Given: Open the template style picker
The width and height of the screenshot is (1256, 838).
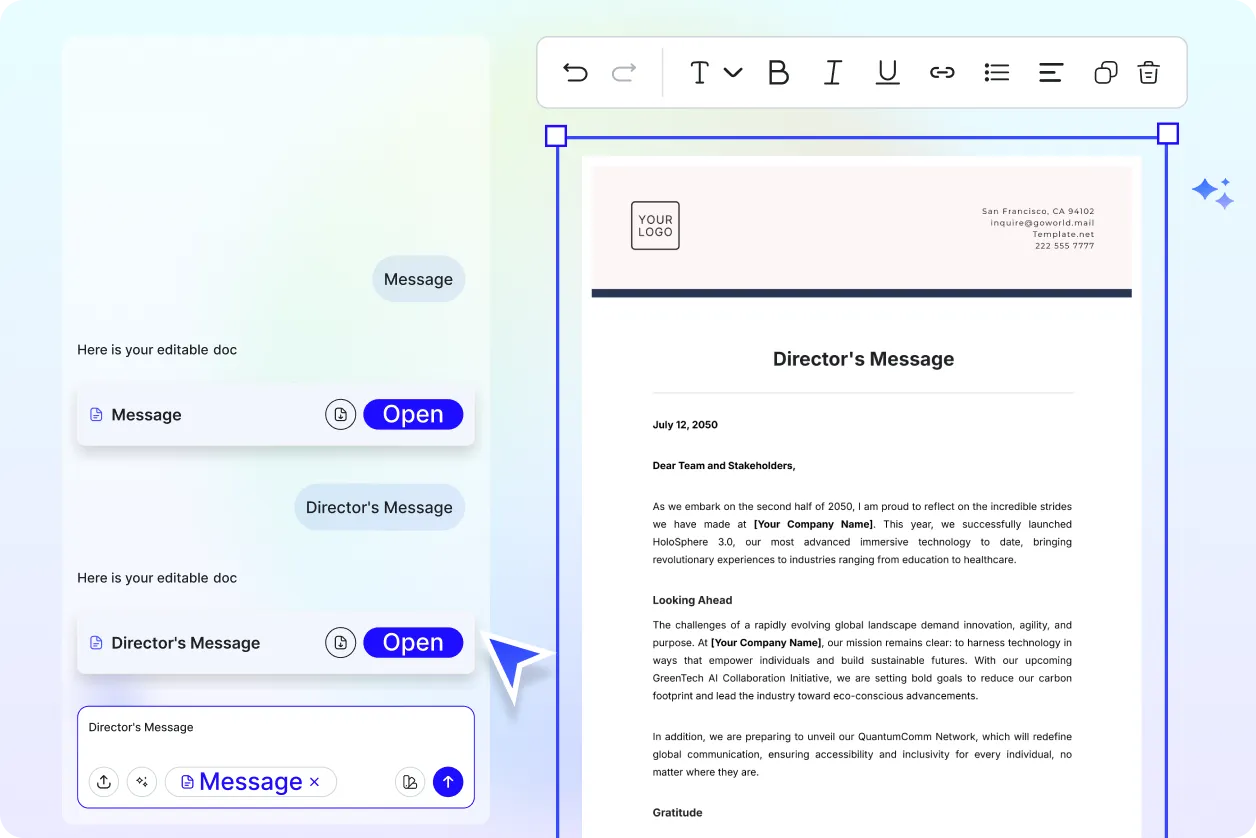Looking at the screenshot, I should coord(410,782).
